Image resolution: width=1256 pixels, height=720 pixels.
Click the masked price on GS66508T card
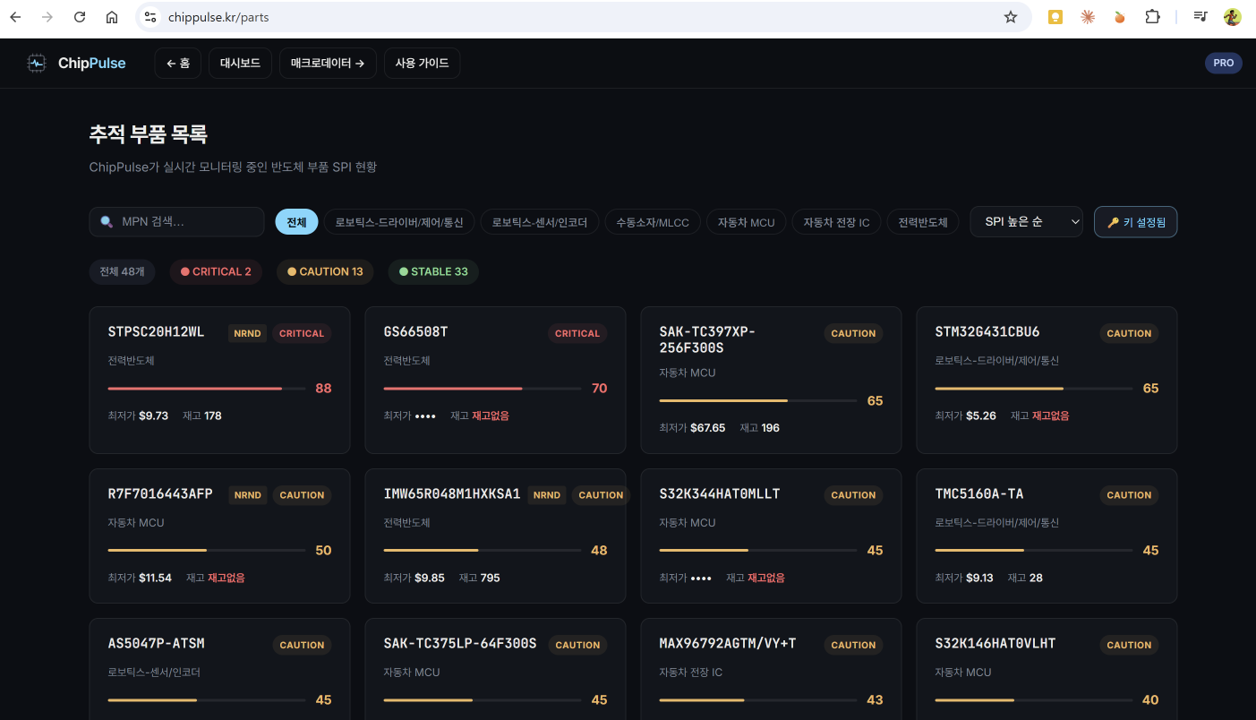[x=425, y=416]
